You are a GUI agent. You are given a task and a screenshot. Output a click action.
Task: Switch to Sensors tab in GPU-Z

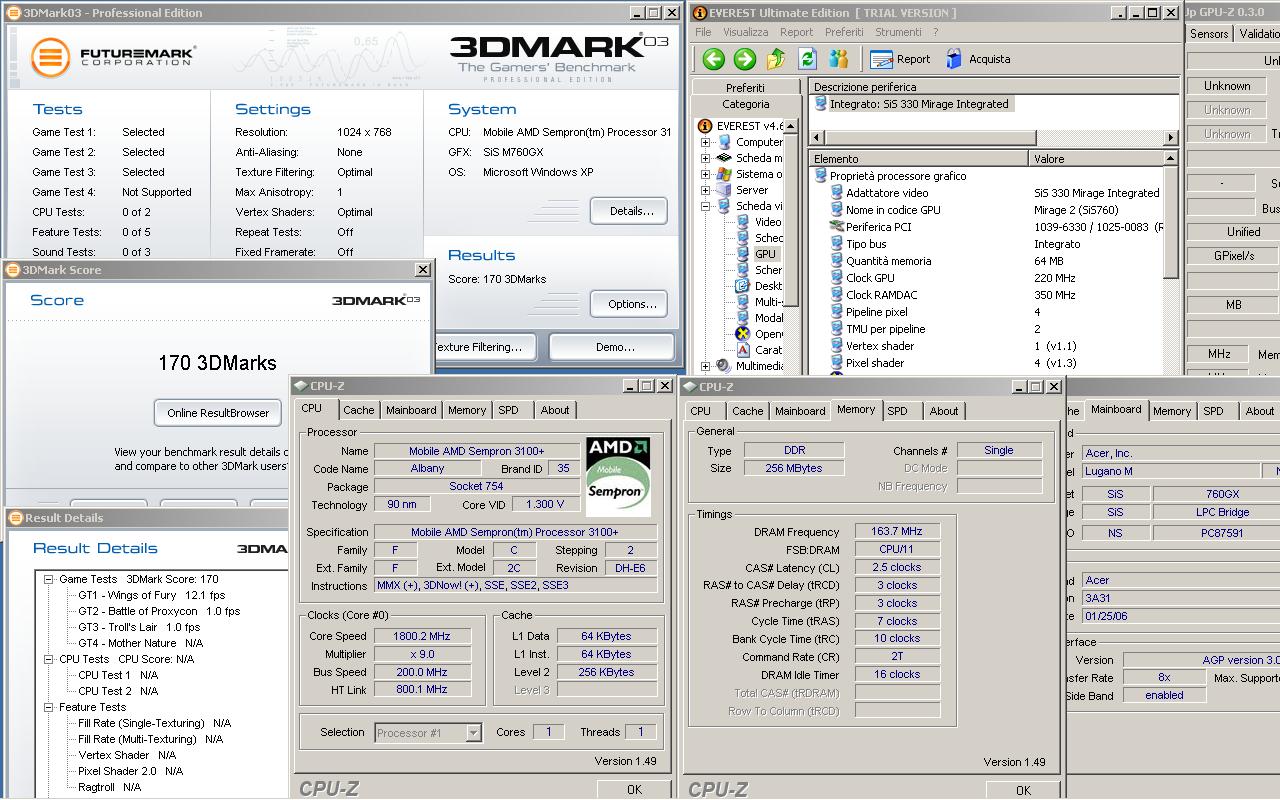(x=1209, y=33)
